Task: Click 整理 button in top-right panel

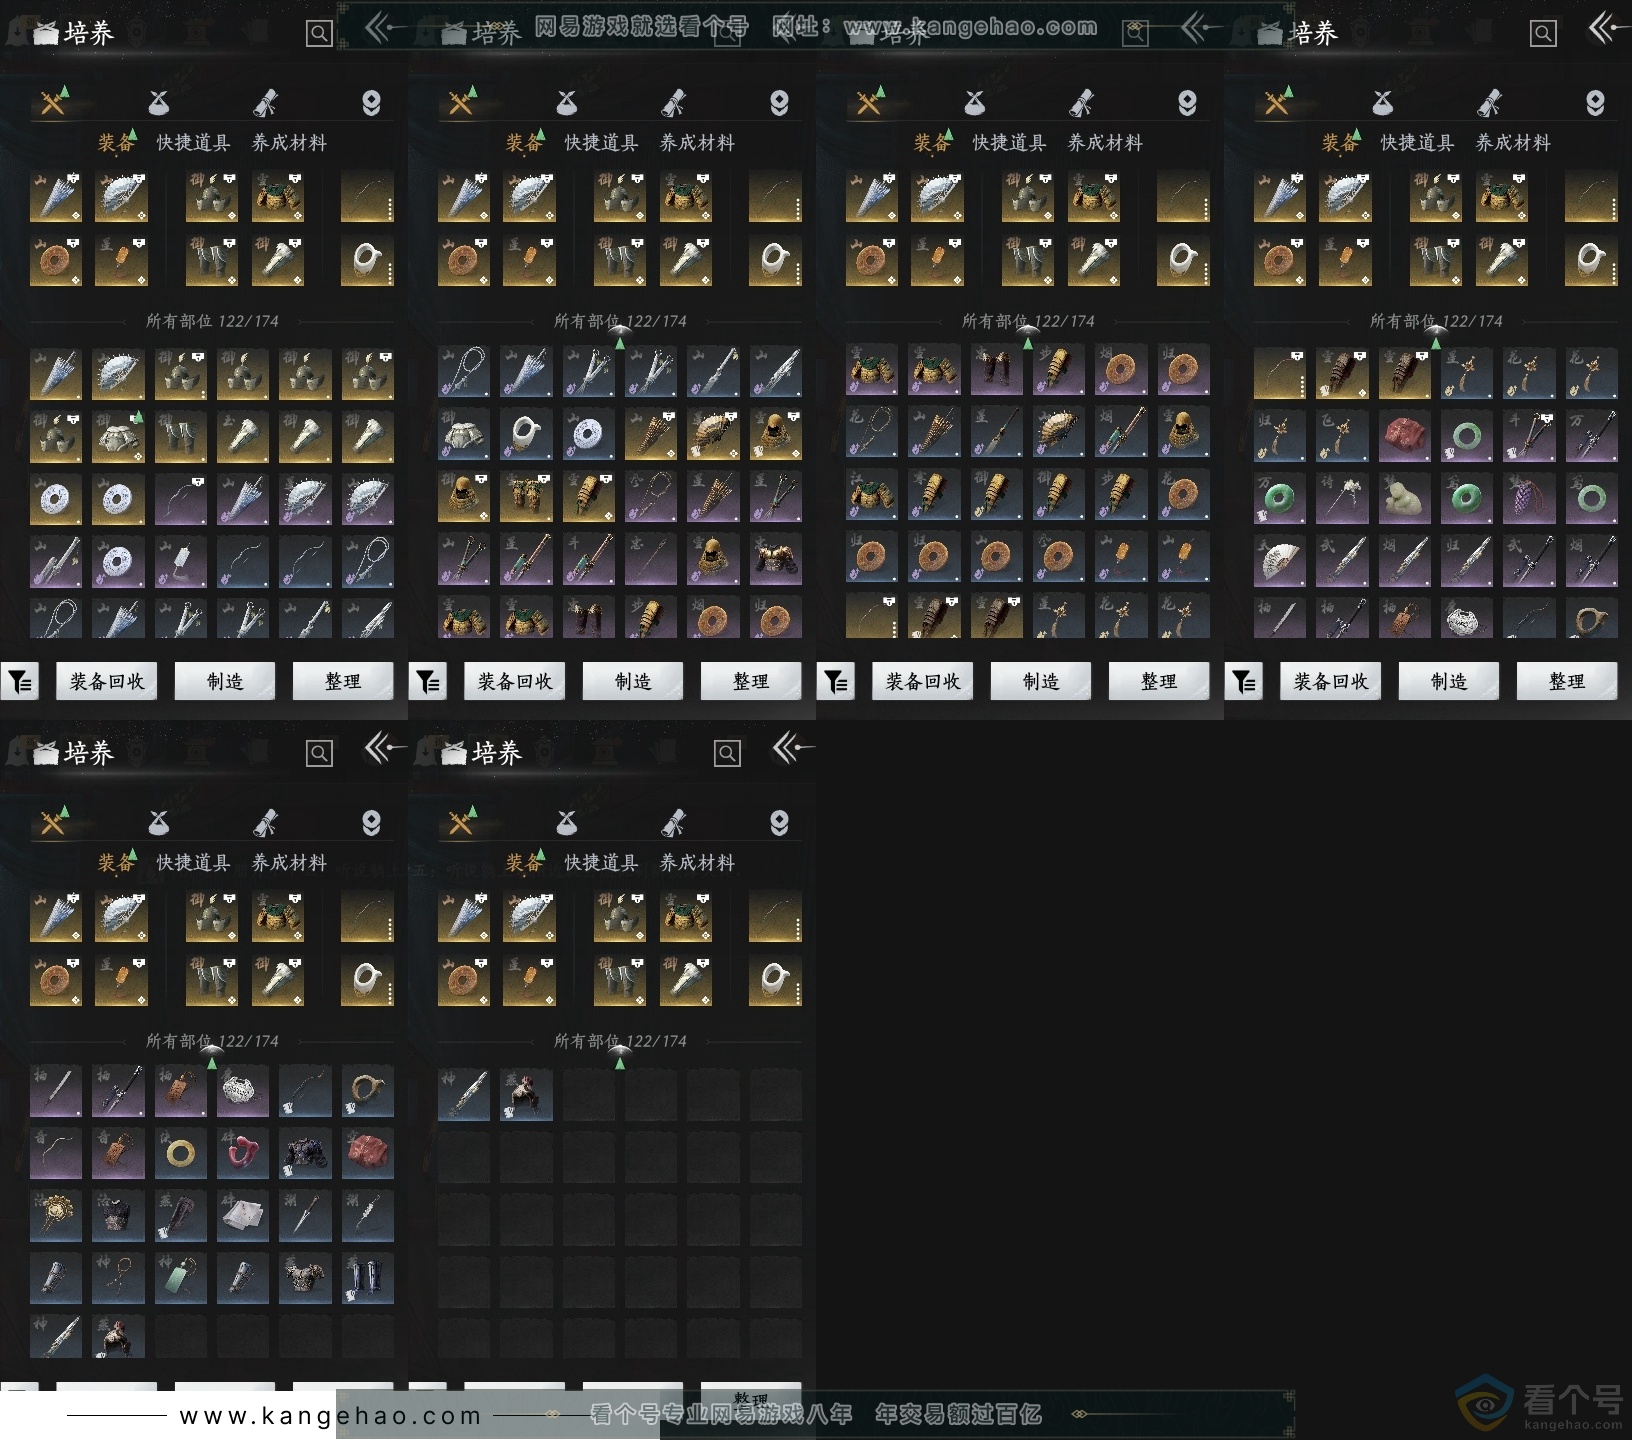Action: (x=1567, y=681)
